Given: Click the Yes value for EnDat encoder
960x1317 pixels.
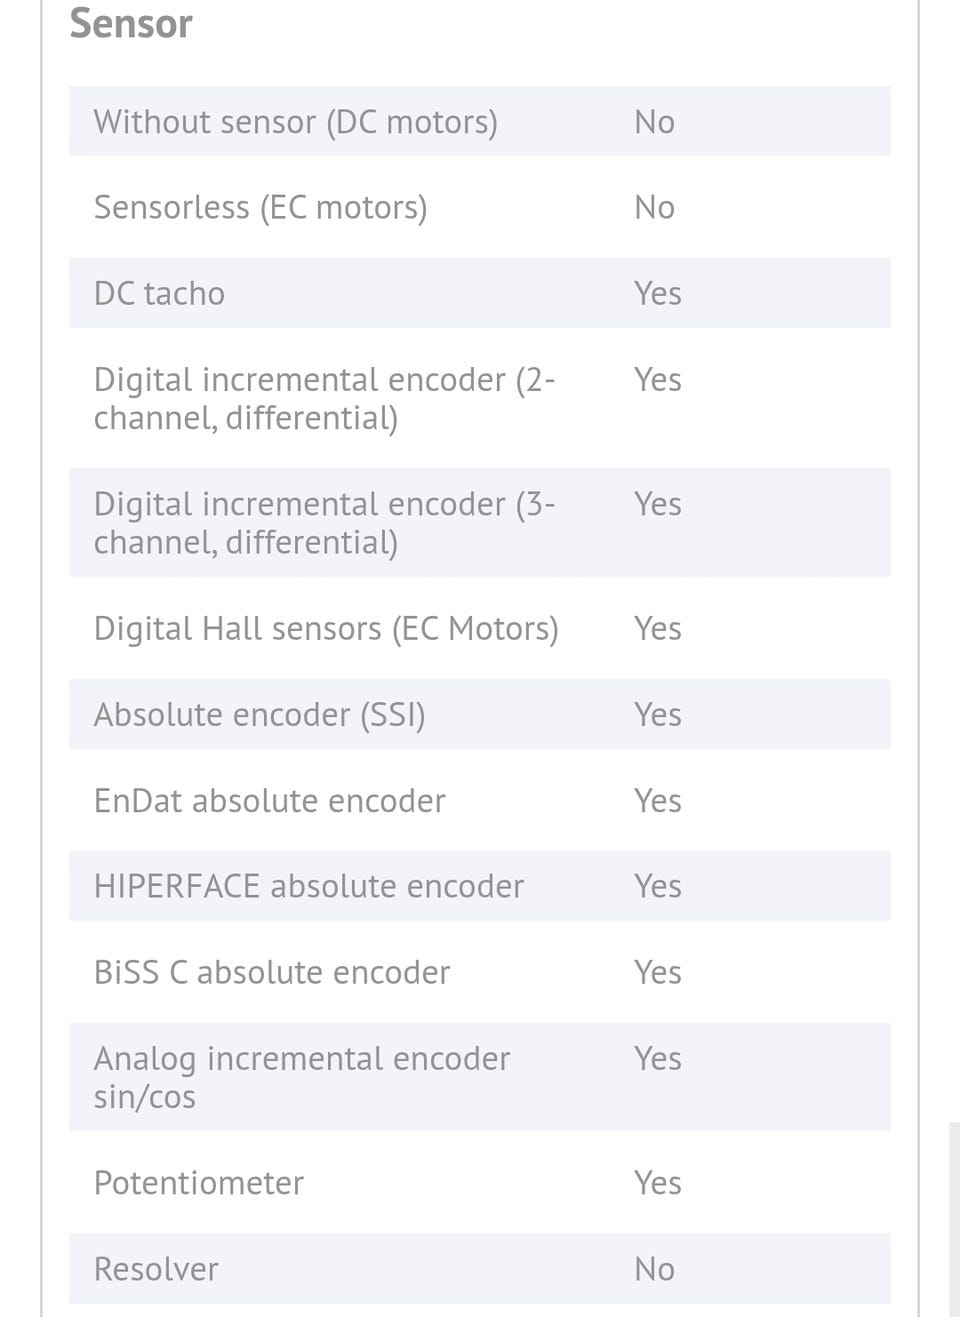Looking at the screenshot, I should click(657, 800).
